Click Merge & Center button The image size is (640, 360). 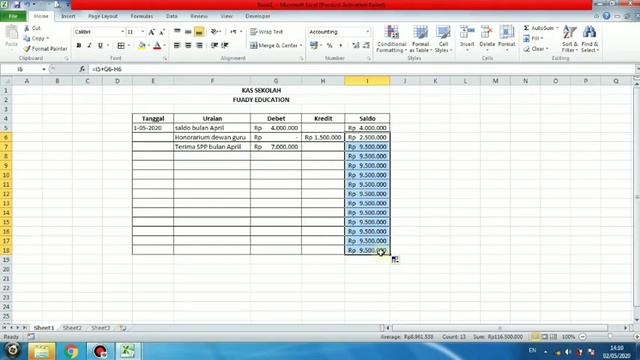(x=273, y=45)
